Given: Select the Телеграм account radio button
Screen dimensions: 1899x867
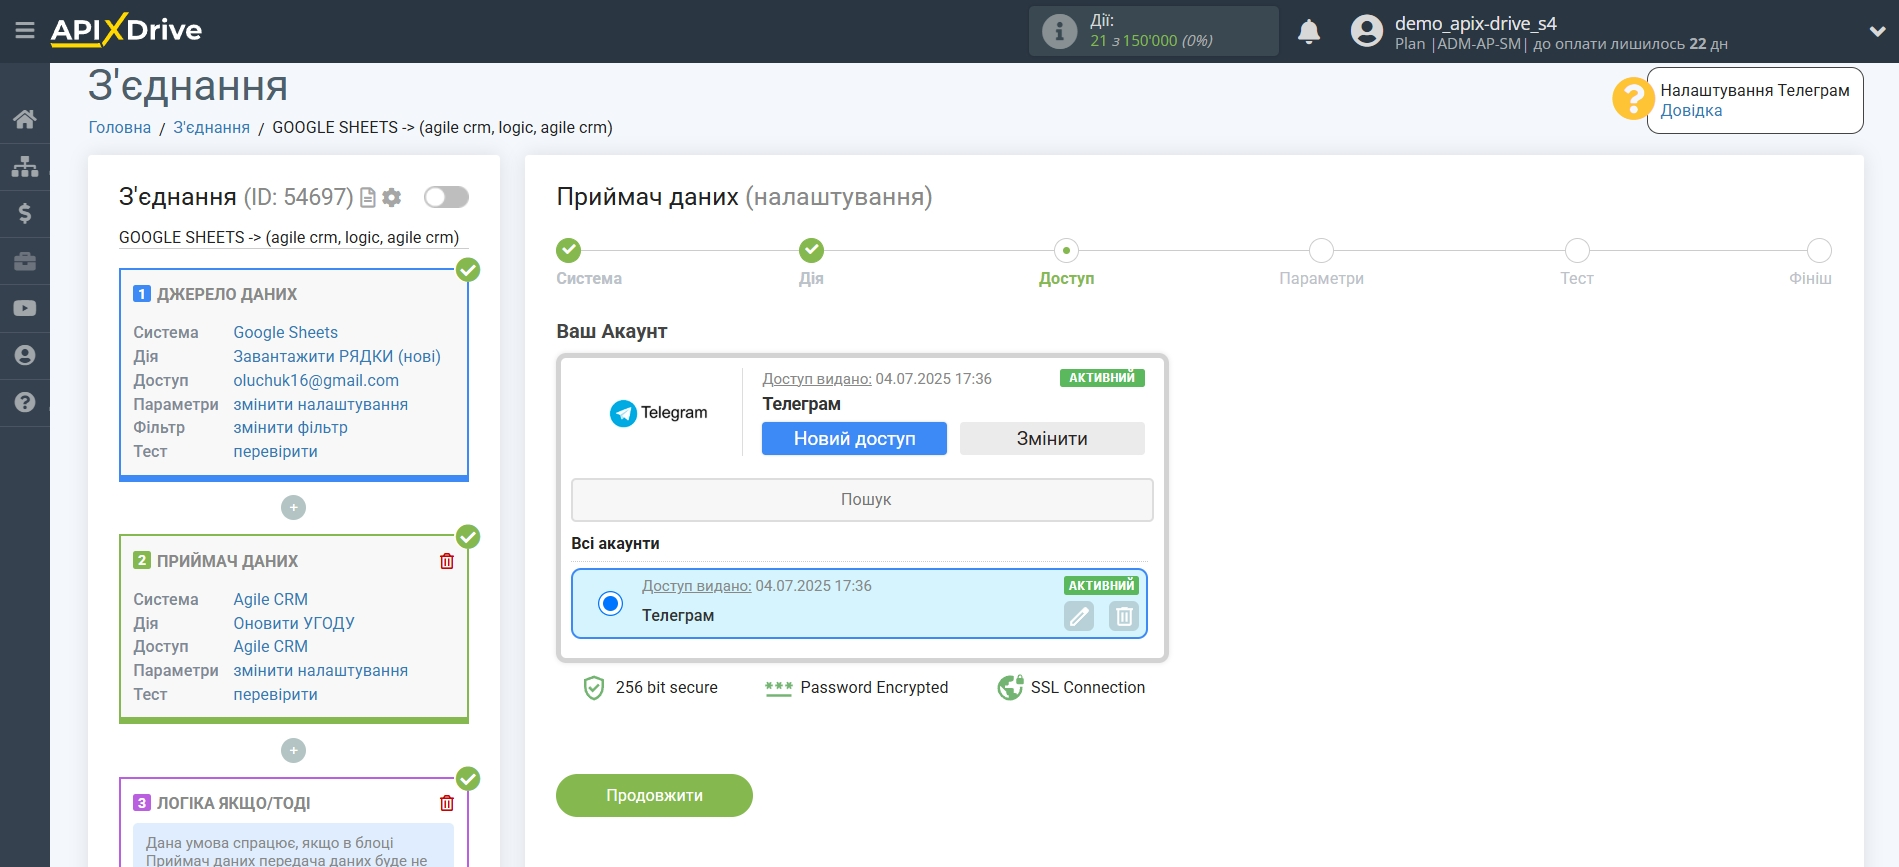Looking at the screenshot, I should pyautogui.click(x=610, y=603).
